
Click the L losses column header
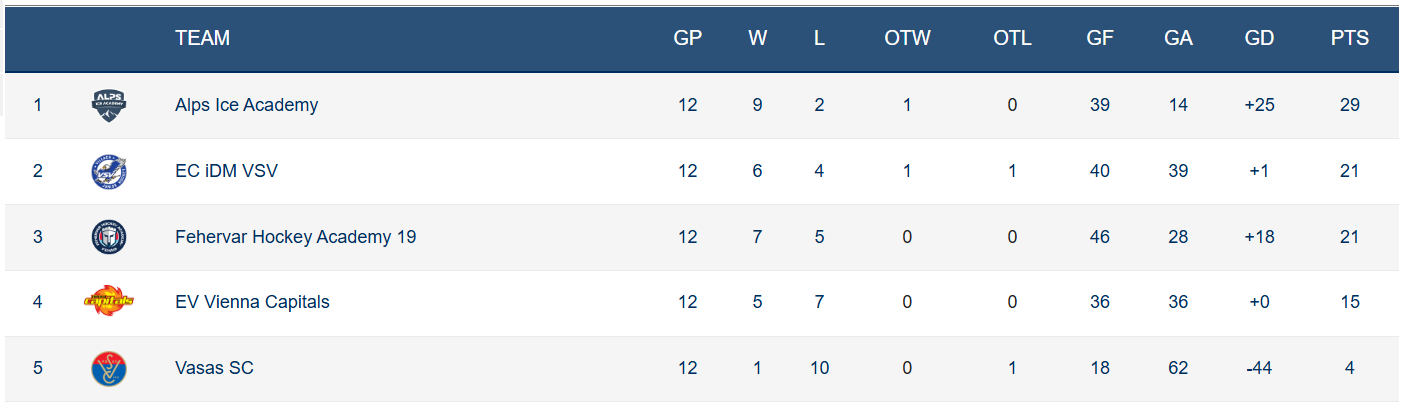[819, 39]
